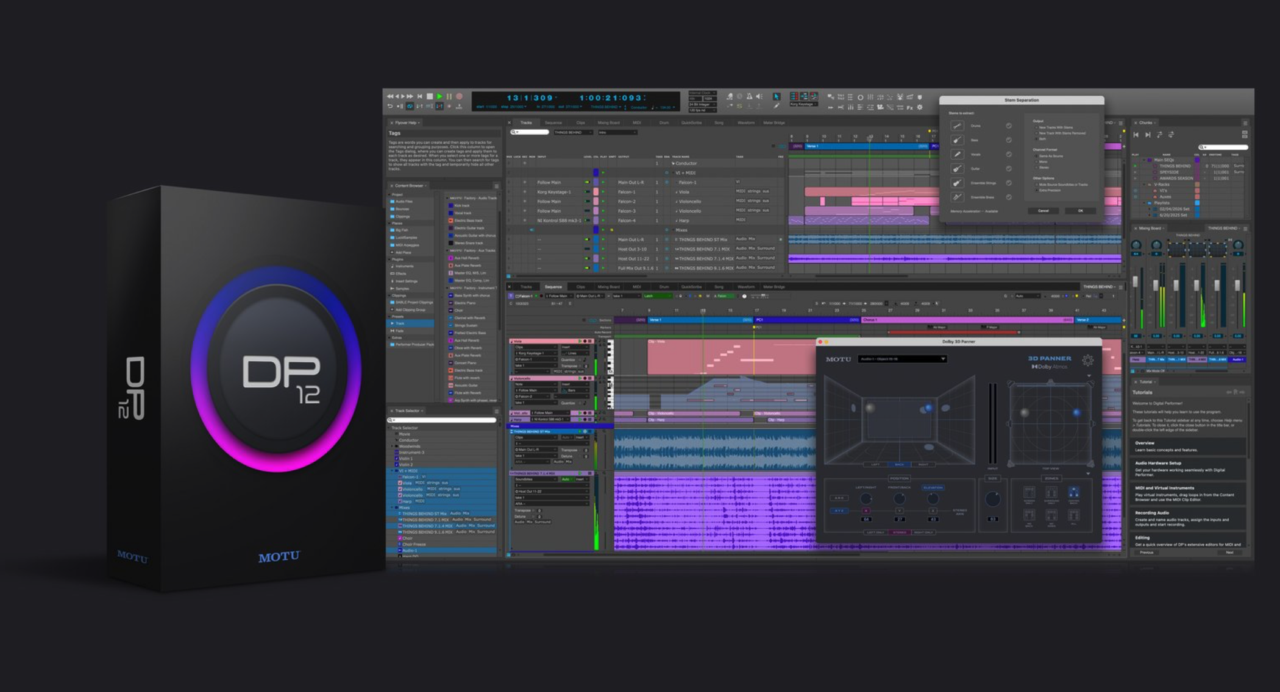Click the Stop button in the transport

(430, 96)
